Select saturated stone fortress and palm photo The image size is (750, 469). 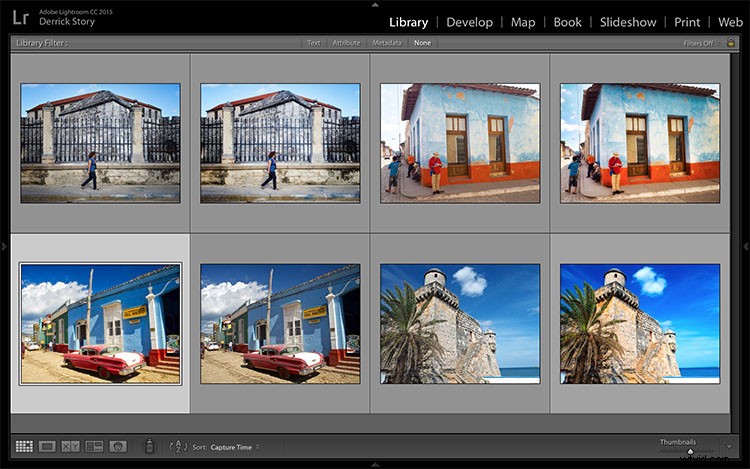tap(640, 324)
